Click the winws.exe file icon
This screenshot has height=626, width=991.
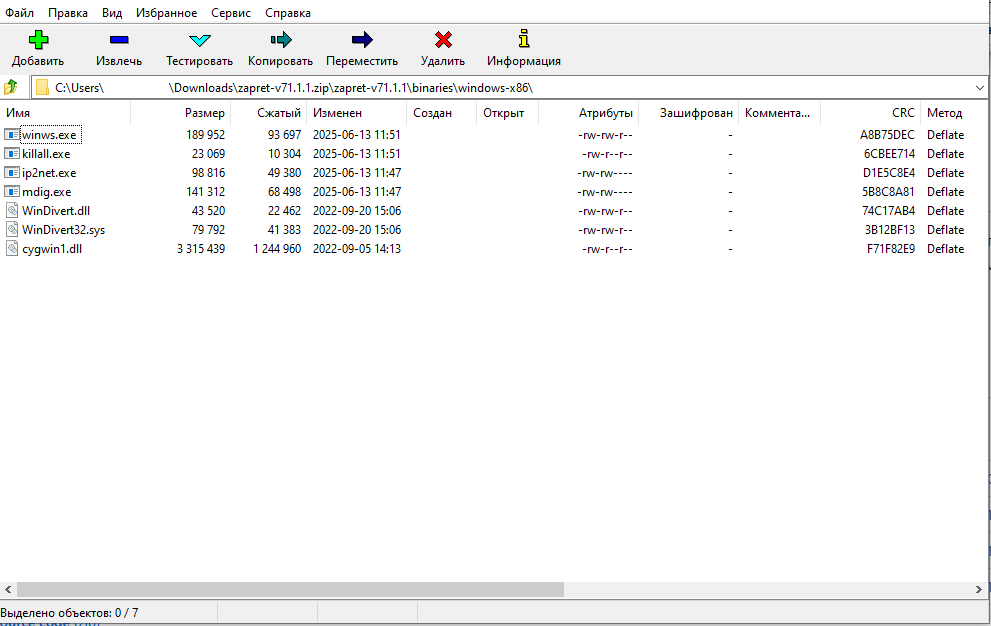pos(11,135)
